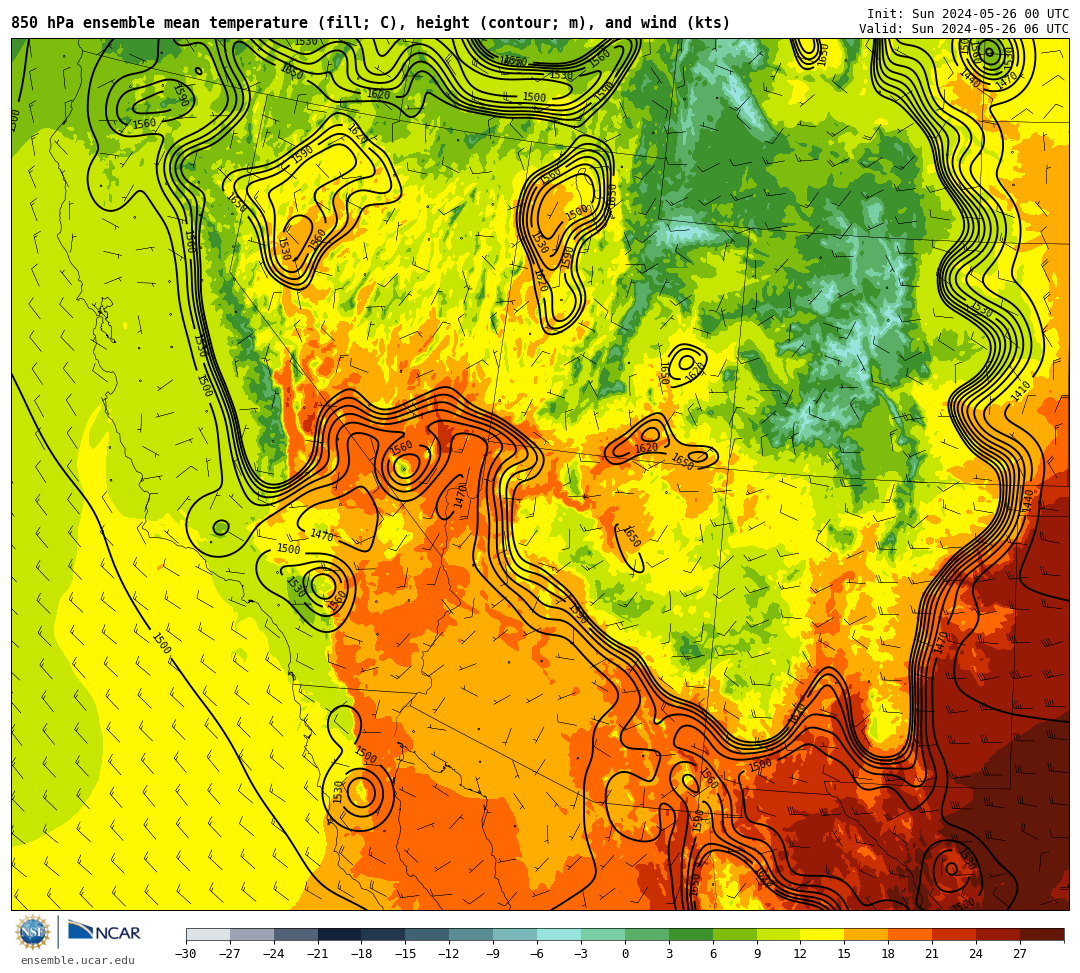Click the Init: Sun 2024-05-26 00 UTC text
1080x973 pixels.
pyautogui.click(x=968, y=14)
